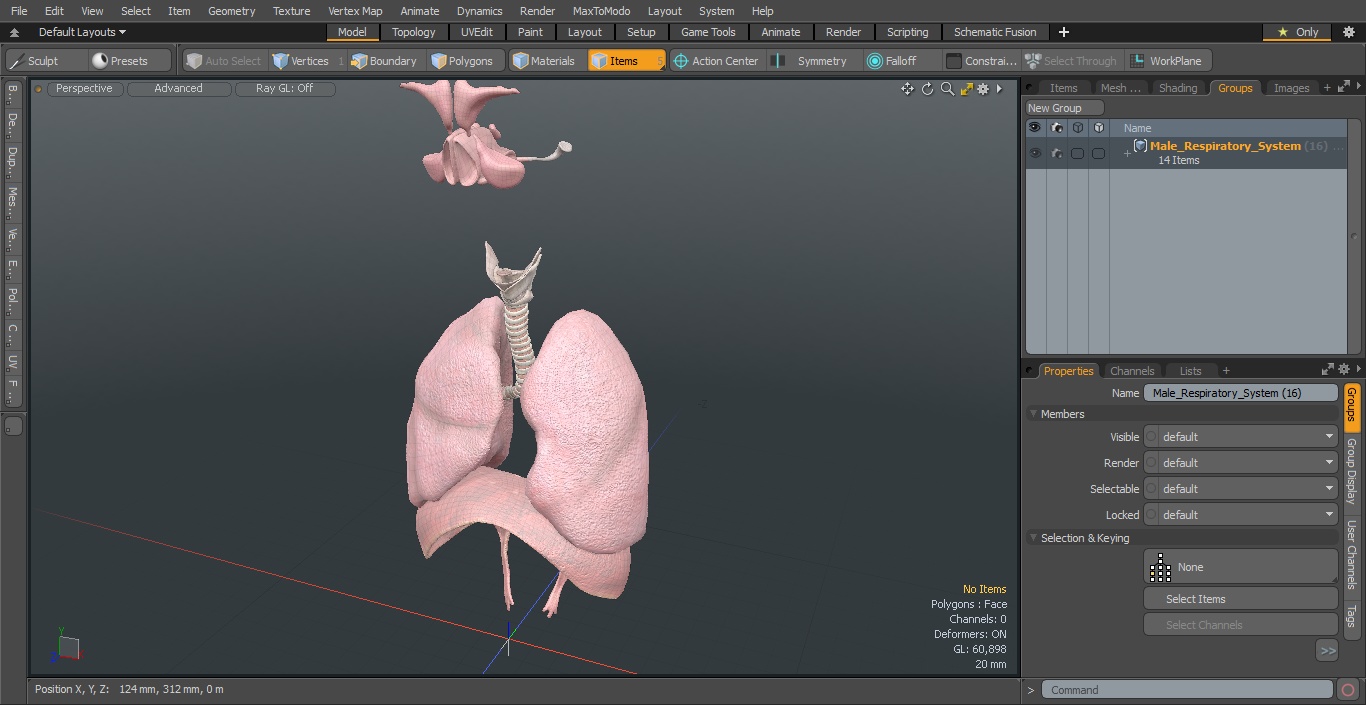
Task: Open the WorkPlane options
Action: tap(1167, 61)
